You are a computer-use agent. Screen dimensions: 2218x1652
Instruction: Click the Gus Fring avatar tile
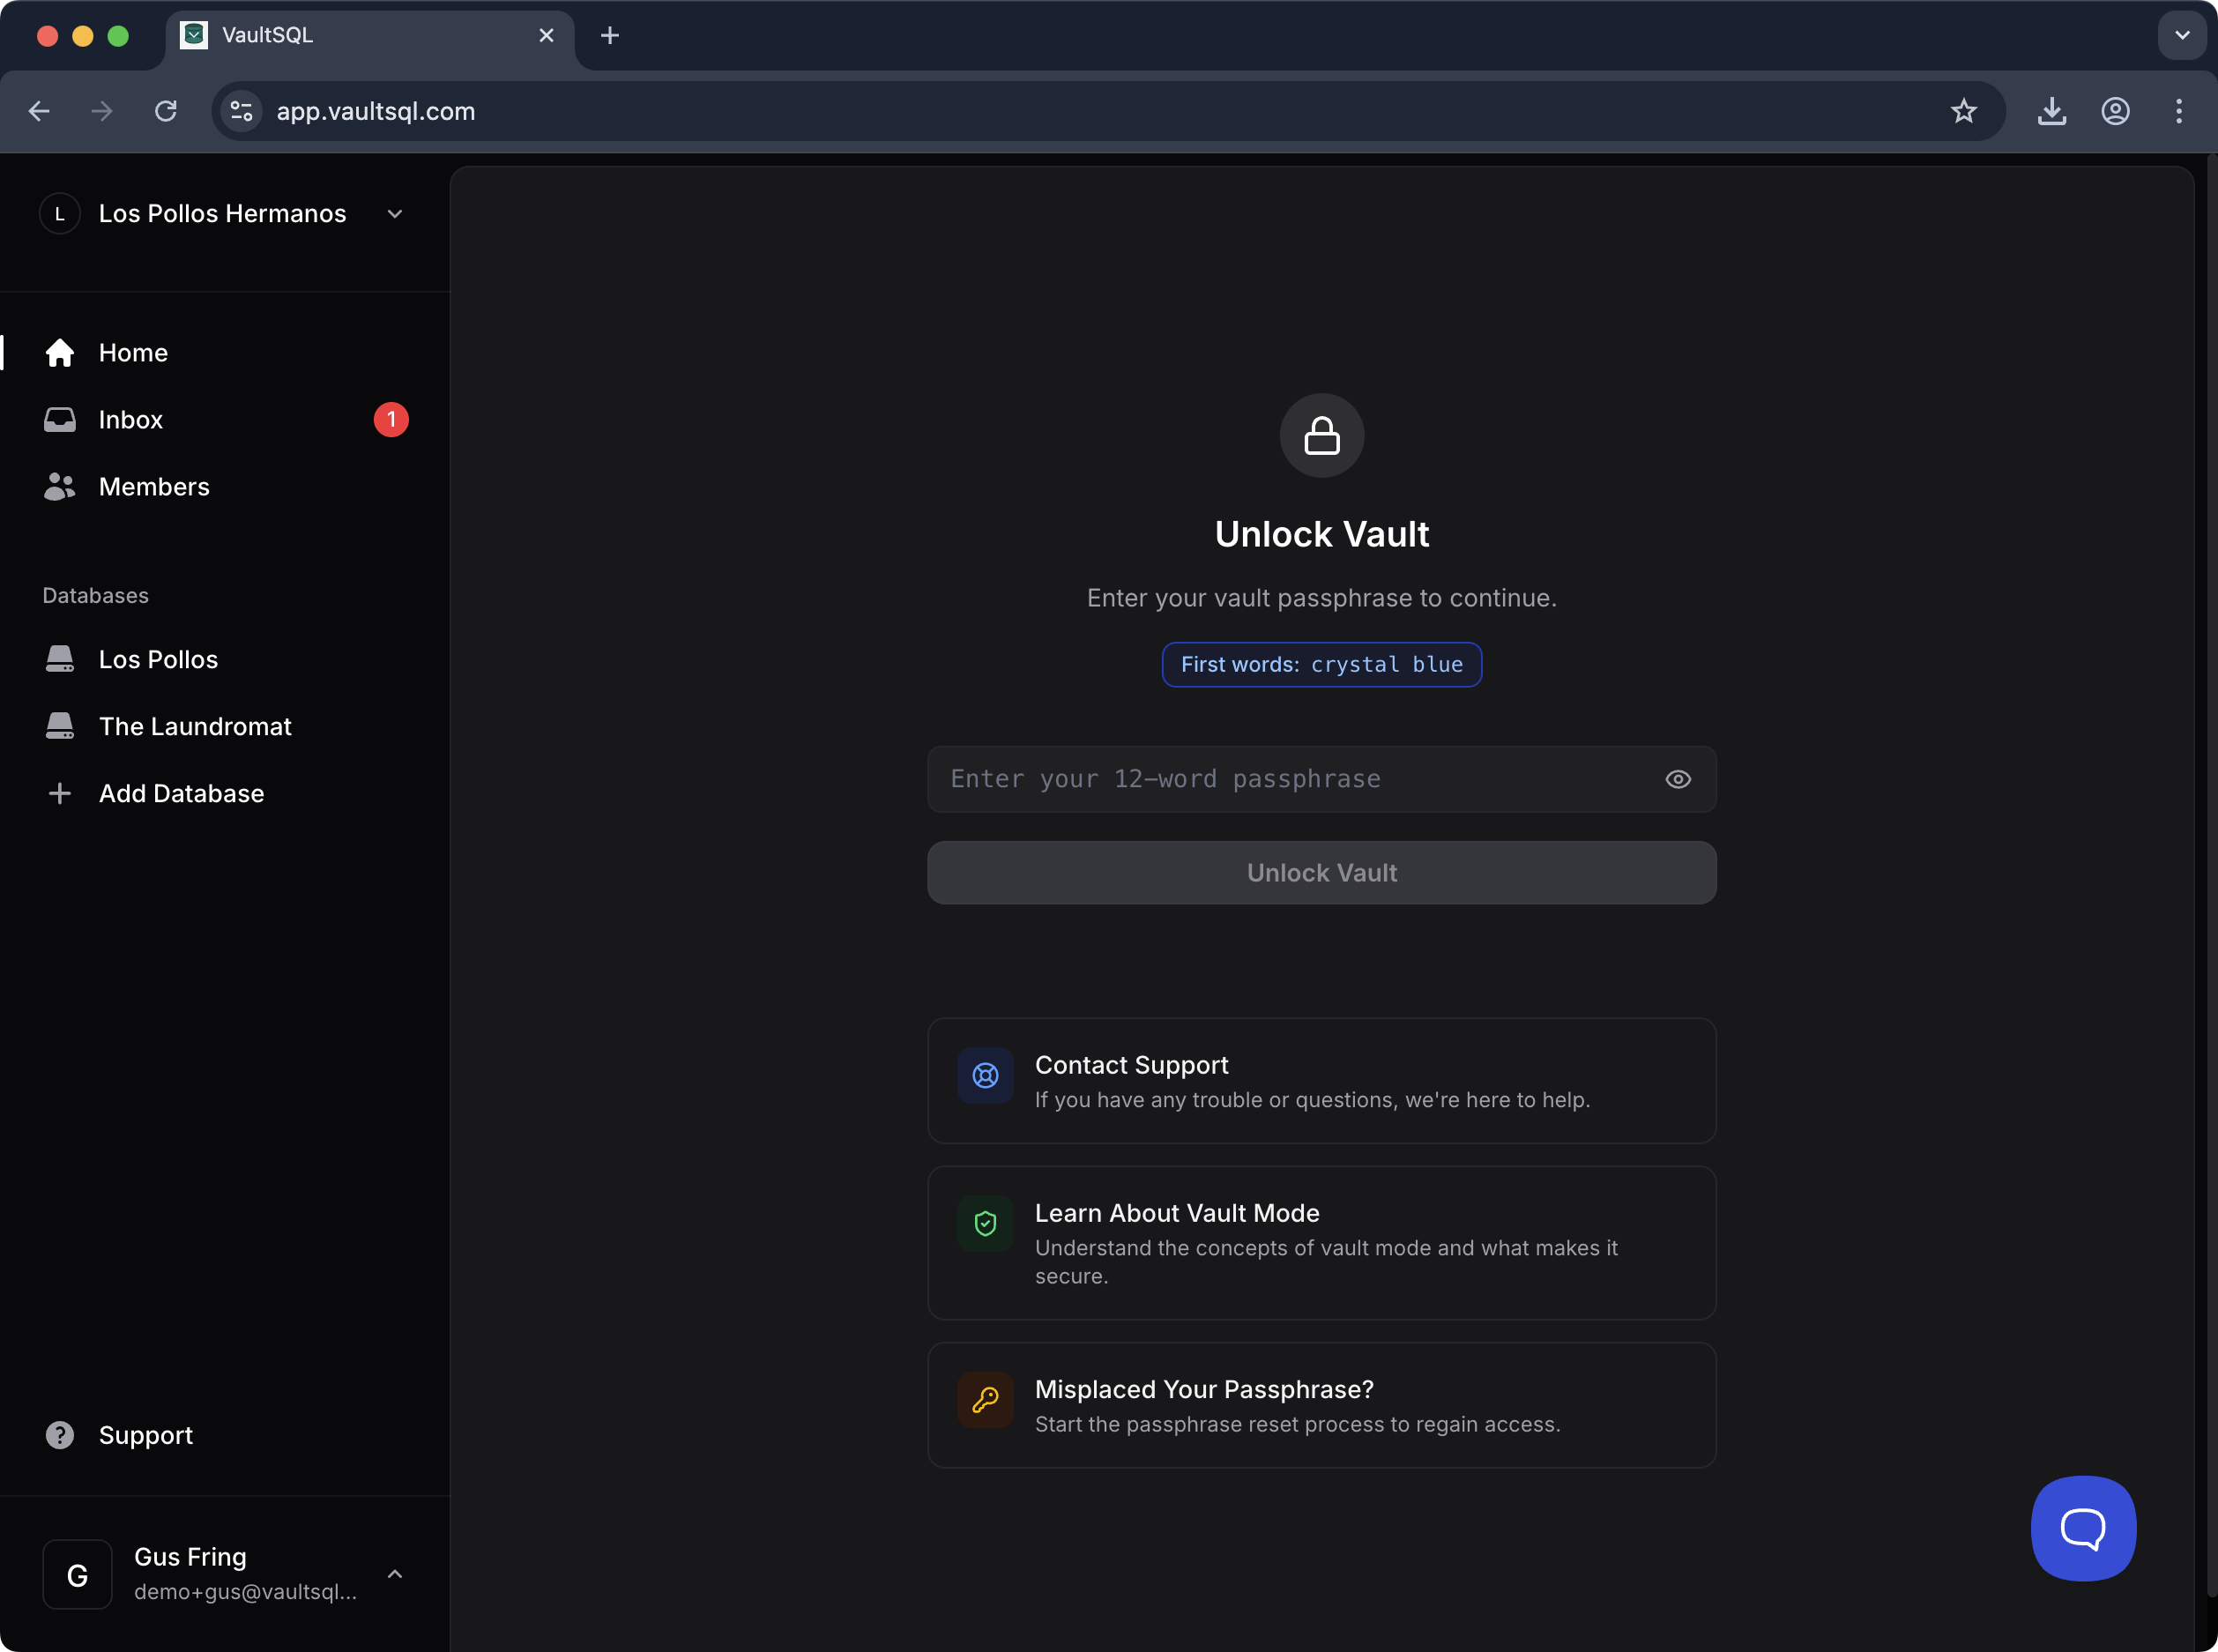pyautogui.click(x=77, y=1575)
